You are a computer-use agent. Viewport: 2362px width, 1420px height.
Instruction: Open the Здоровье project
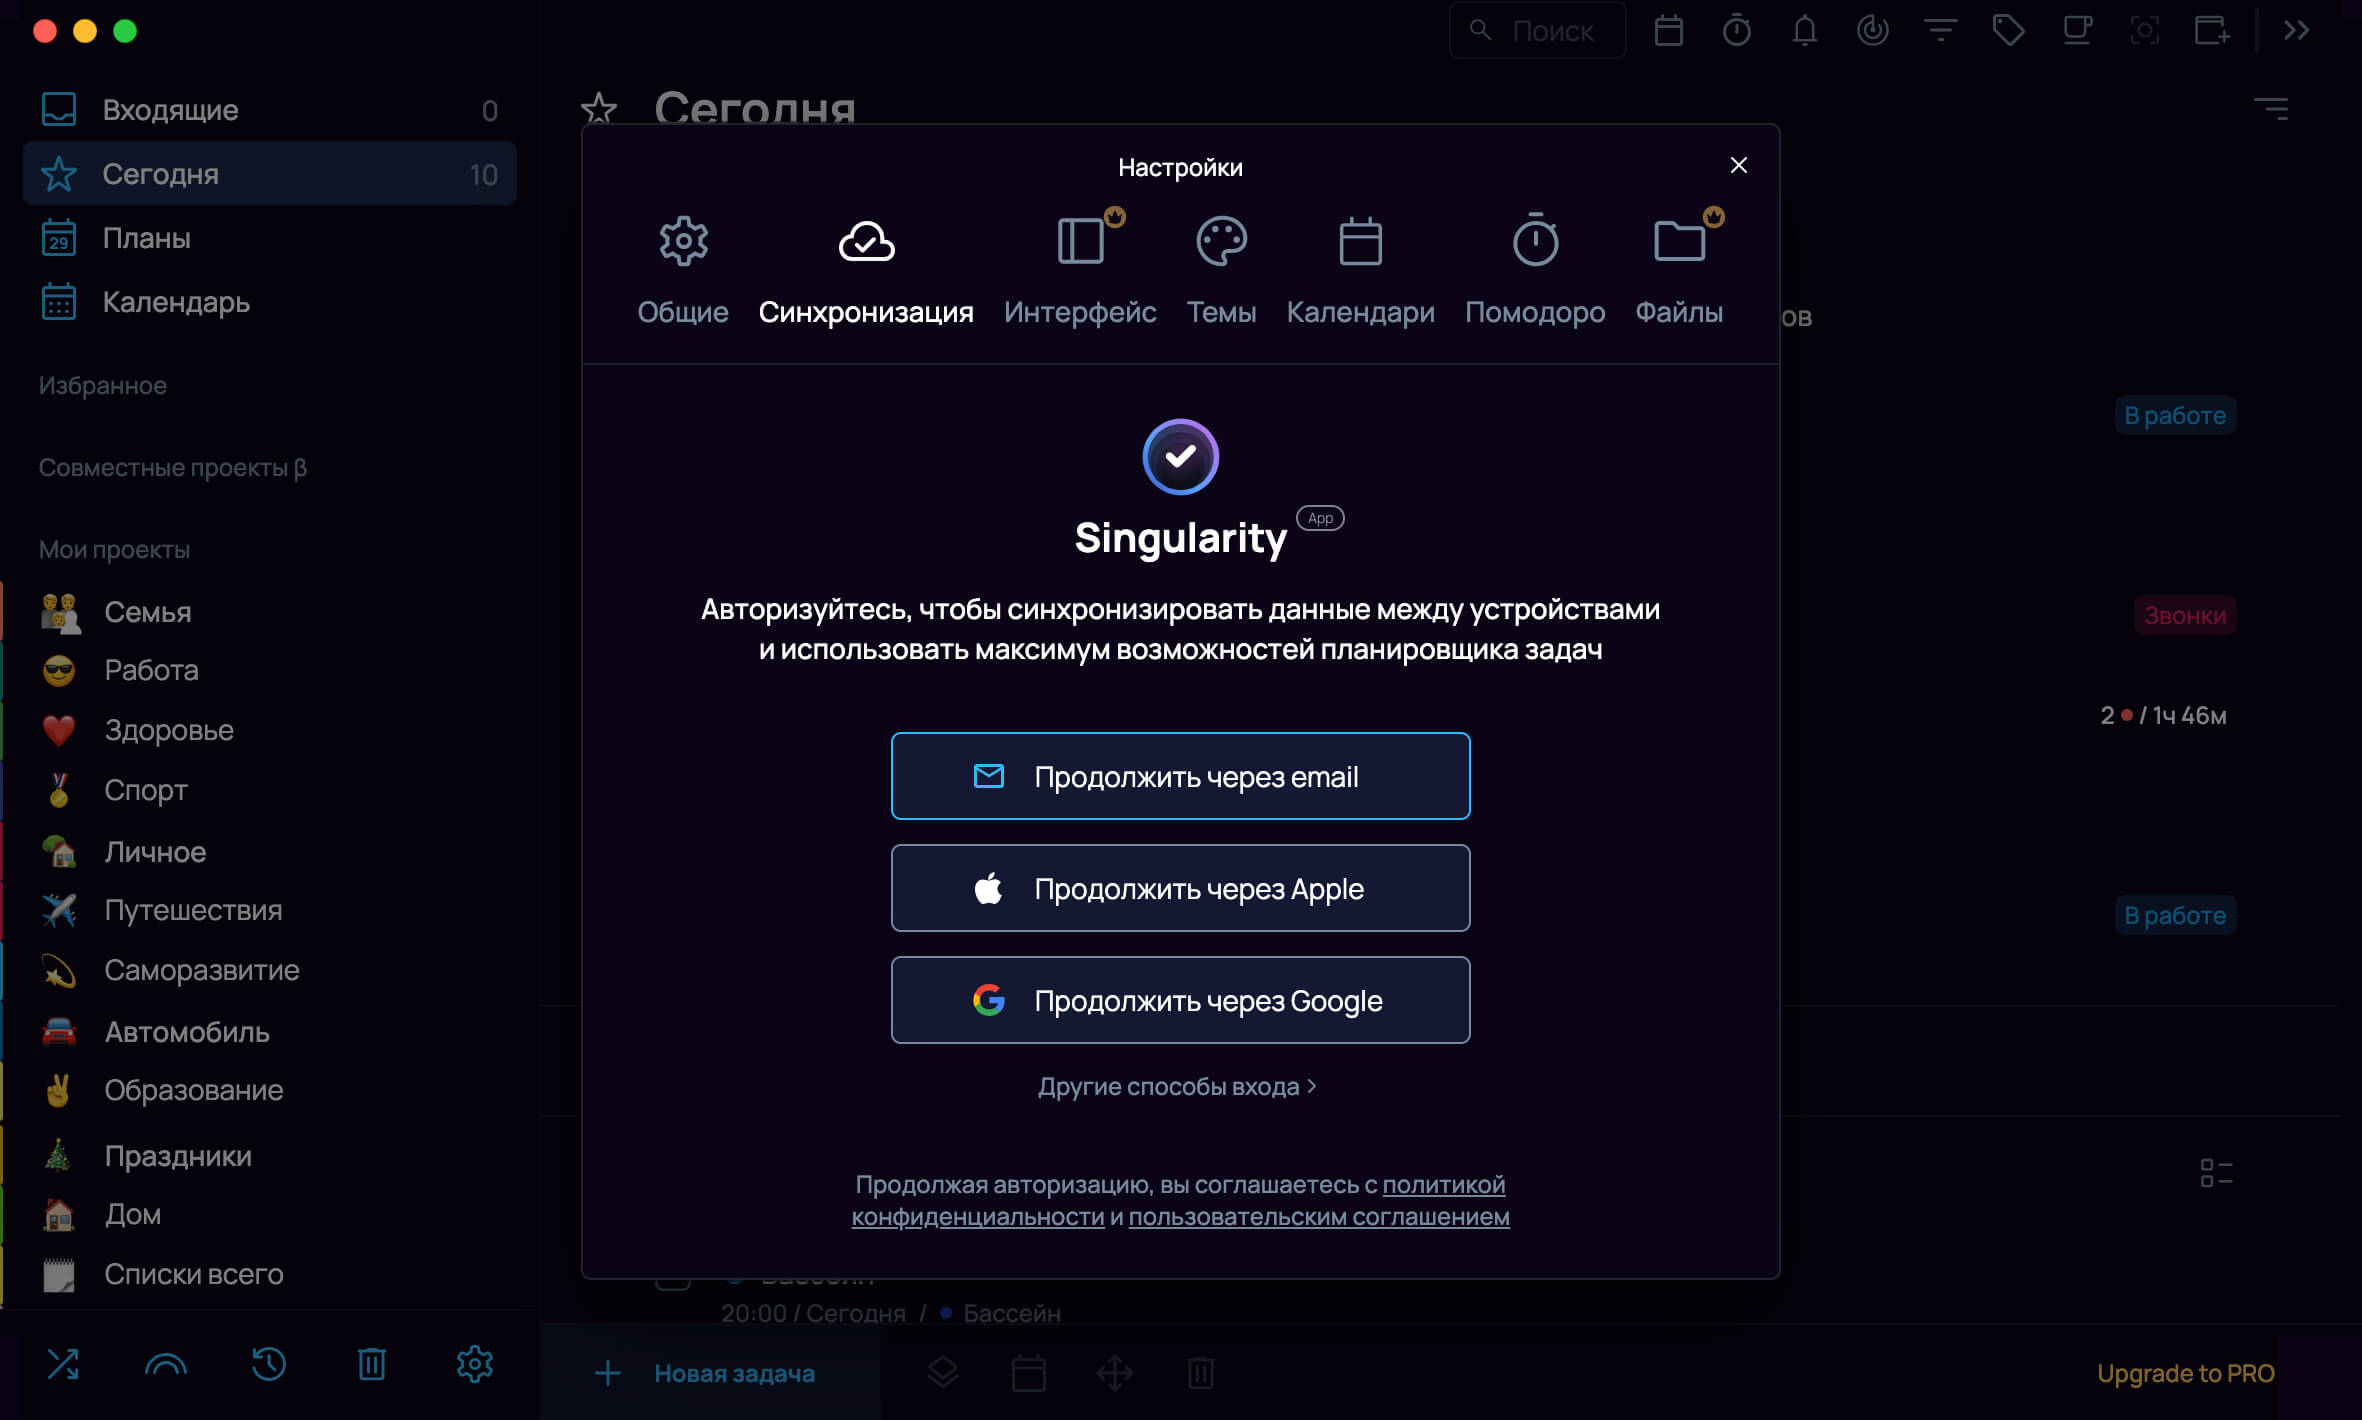point(270,730)
